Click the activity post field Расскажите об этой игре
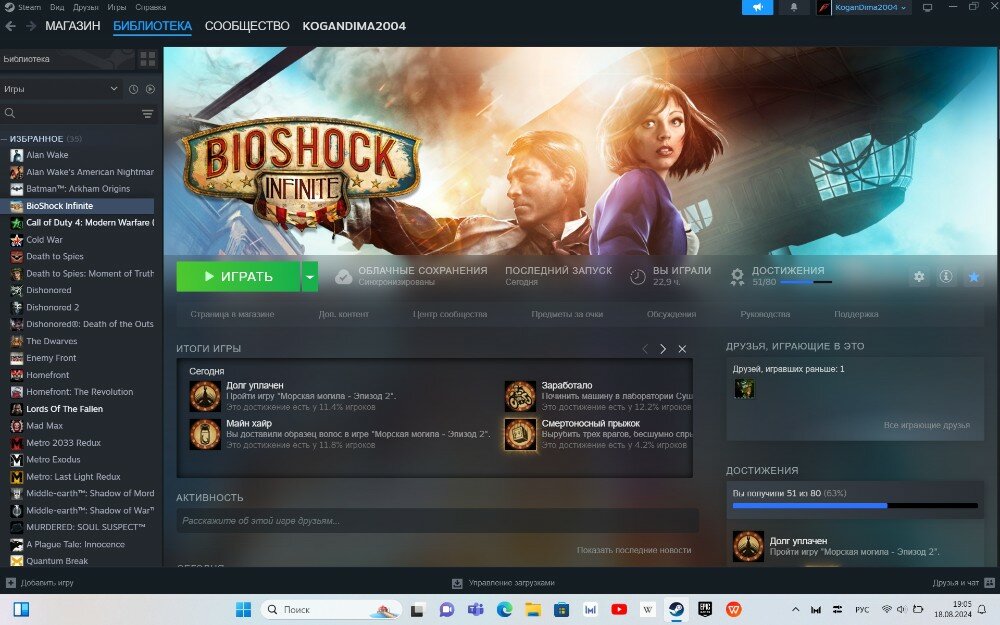 [x=438, y=520]
